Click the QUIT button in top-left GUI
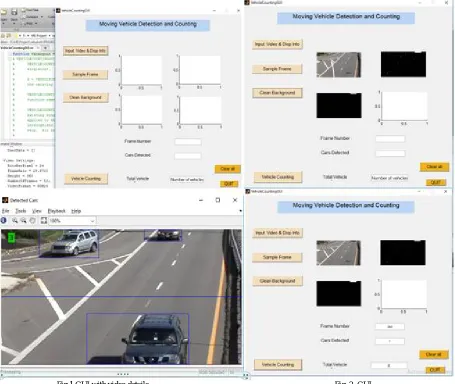455x384 pixels. 229,184
